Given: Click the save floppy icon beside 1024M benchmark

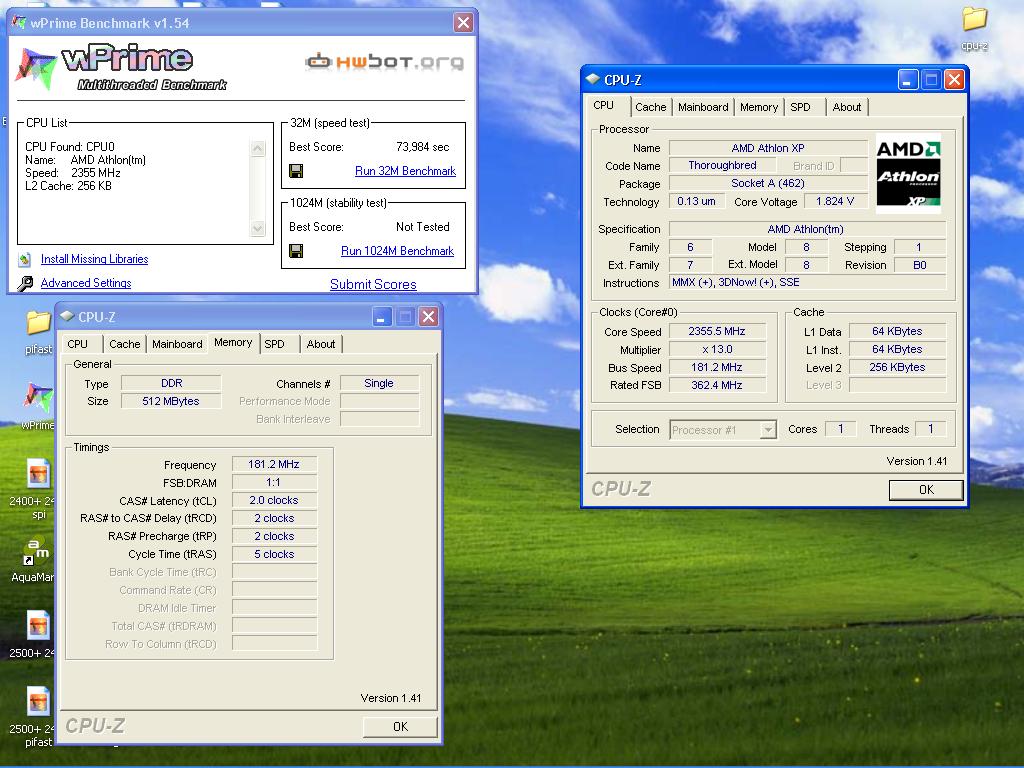Looking at the screenshot, I should [296, 251].
